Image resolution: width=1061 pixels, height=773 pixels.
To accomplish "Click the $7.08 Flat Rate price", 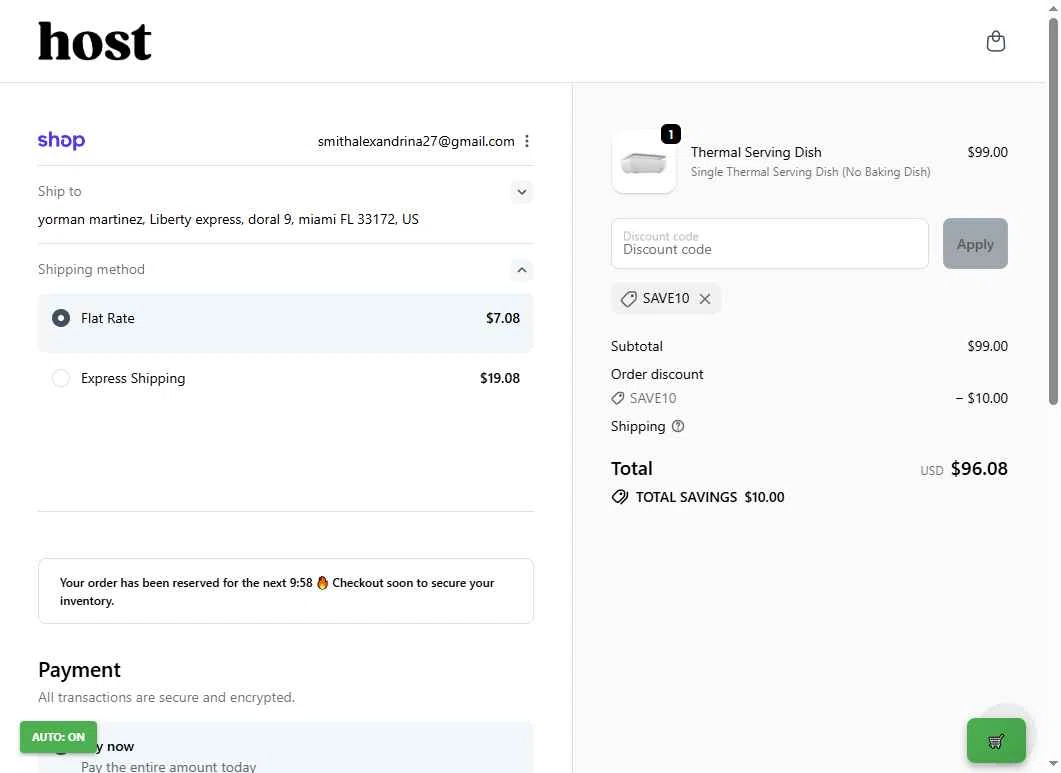I will tap(503, 318).
